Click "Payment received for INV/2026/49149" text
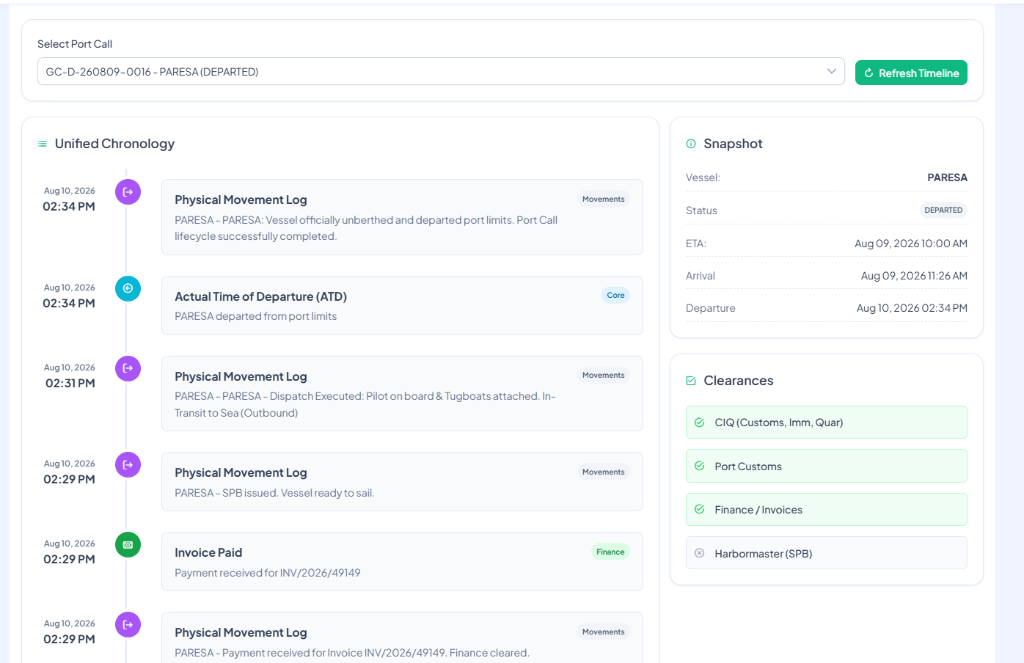Screen dimensions: 1024x663 pos(267,573)
